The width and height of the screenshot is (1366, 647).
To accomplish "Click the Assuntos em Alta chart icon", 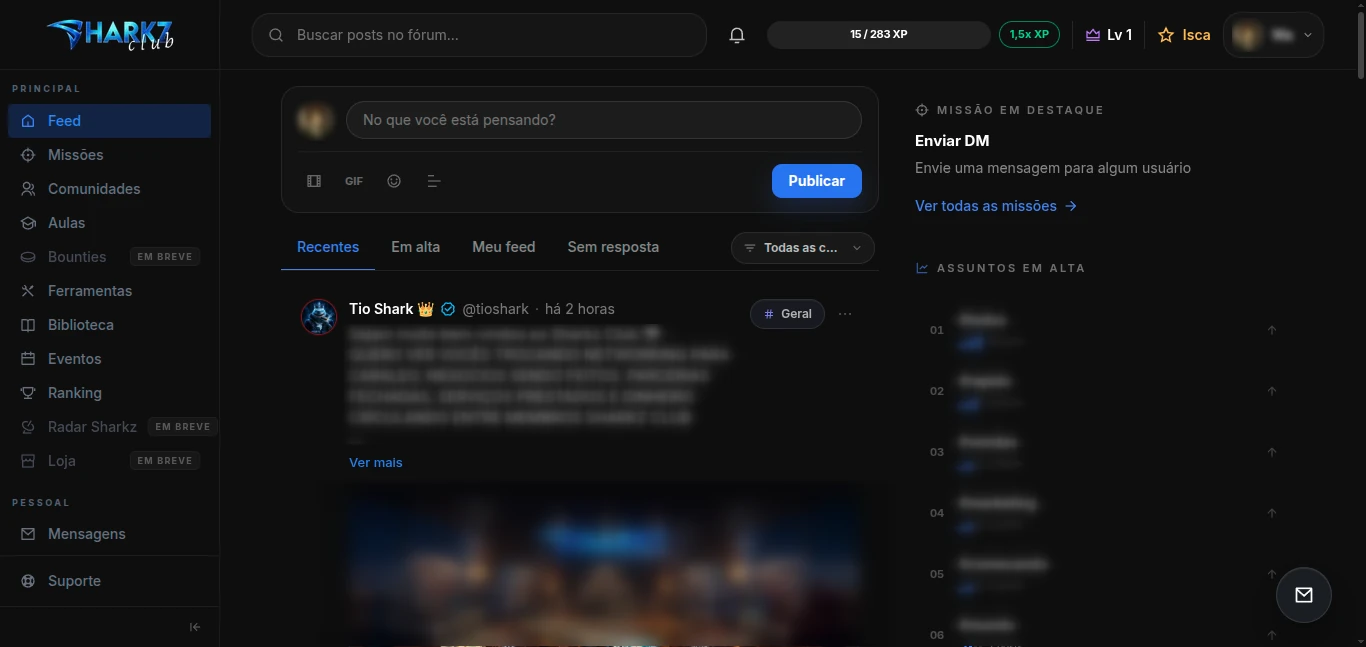I will click(x=922, y=268).
